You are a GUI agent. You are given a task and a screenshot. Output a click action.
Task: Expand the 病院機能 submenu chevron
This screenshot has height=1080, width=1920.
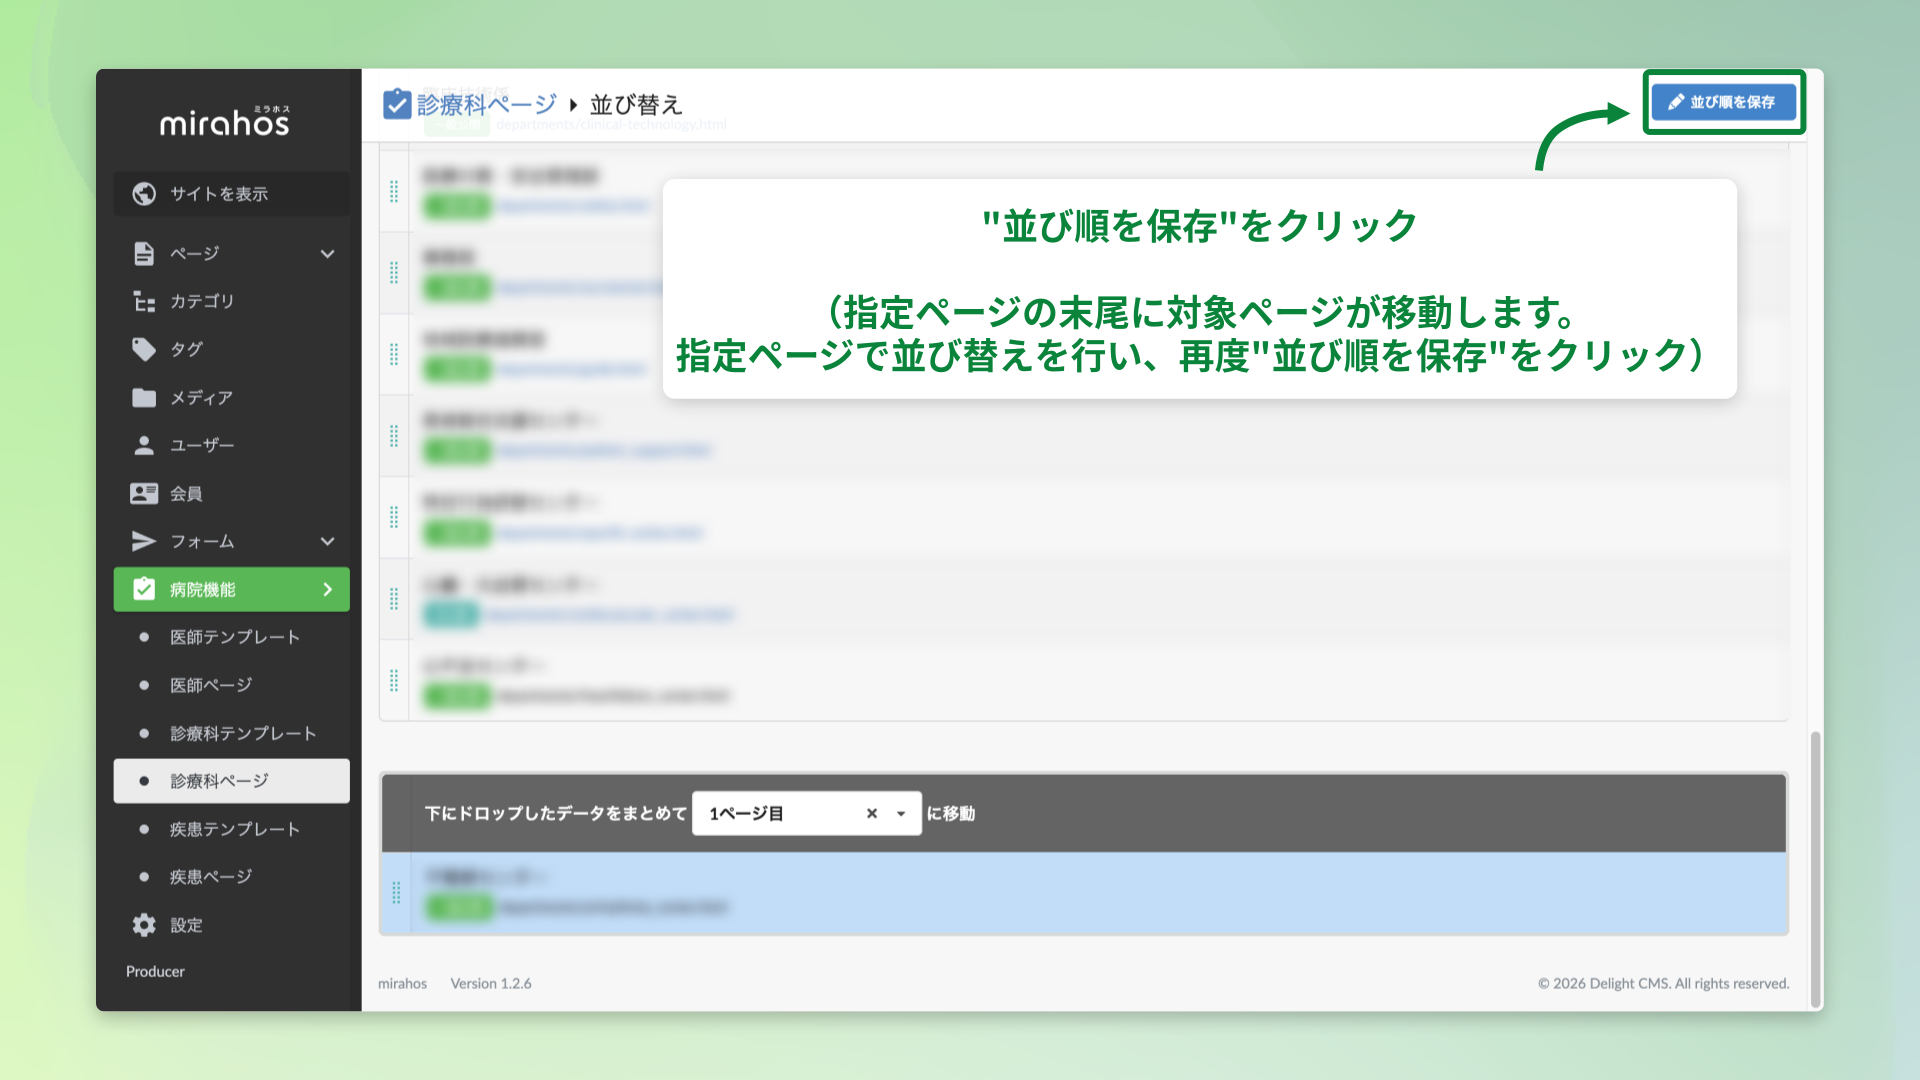327,589
